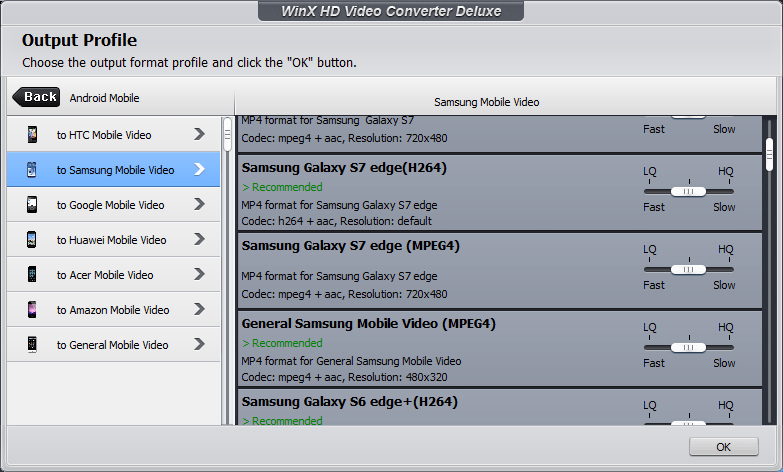Select to Samsung Mobile Video category
783x472 pixels.
pos(113,169)
